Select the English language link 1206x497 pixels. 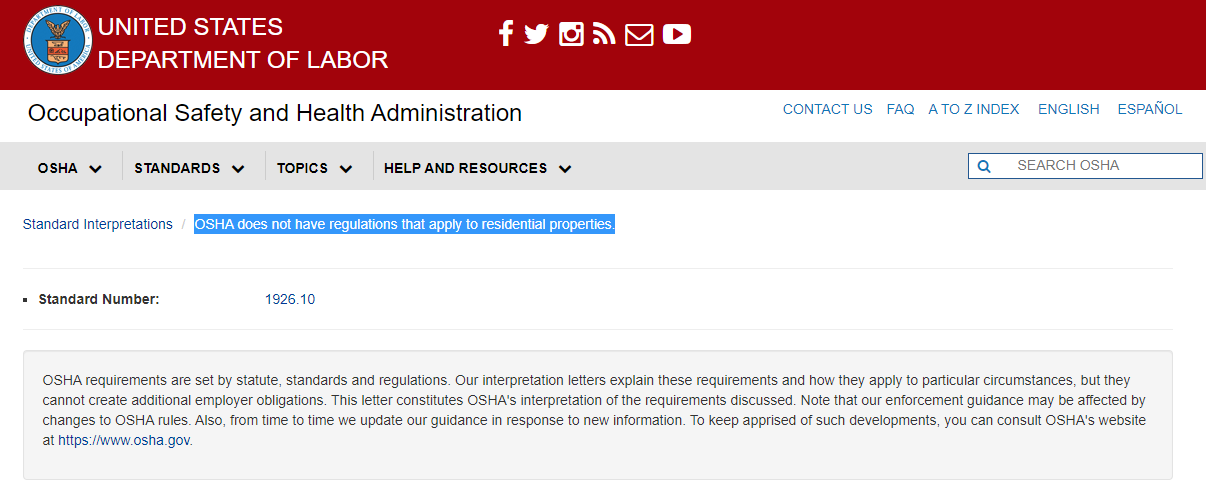click(1068, 109)
